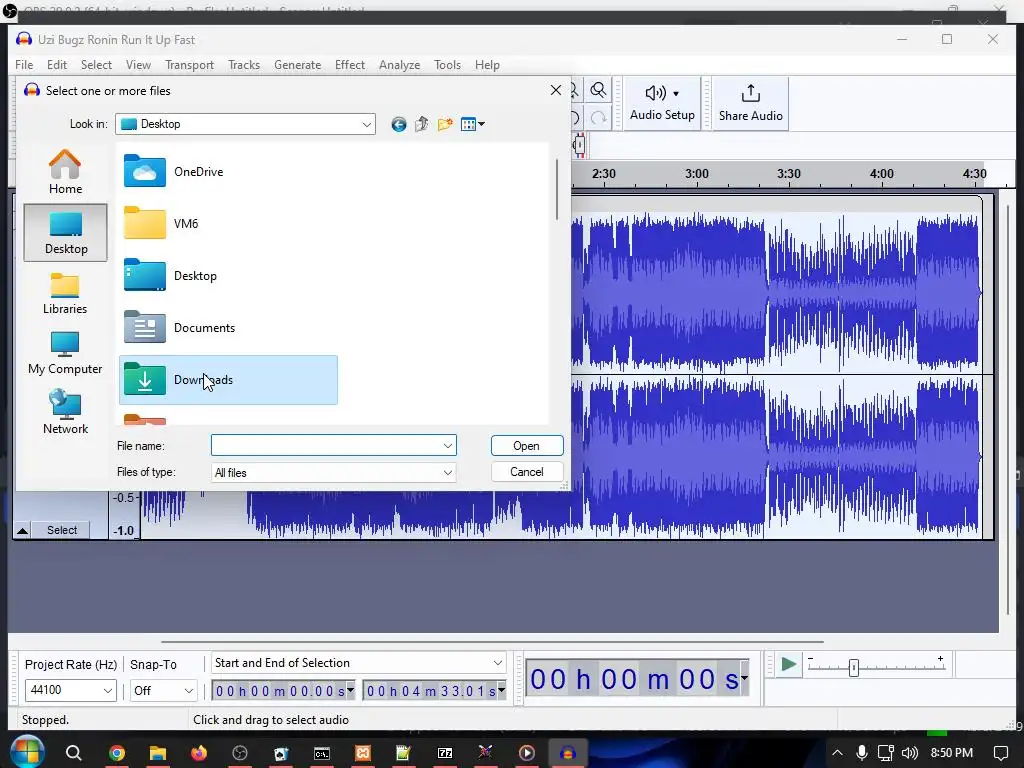Open the Transport menu
The width and height of the screenshot is (1024, 768).
click(x=189, y=65)
